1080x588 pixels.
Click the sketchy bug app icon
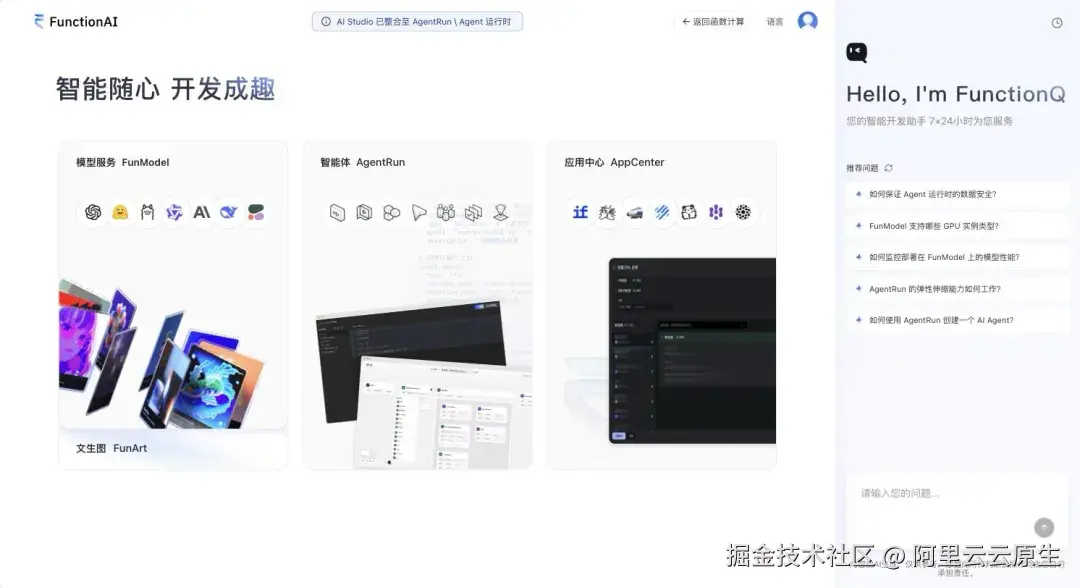608,212
